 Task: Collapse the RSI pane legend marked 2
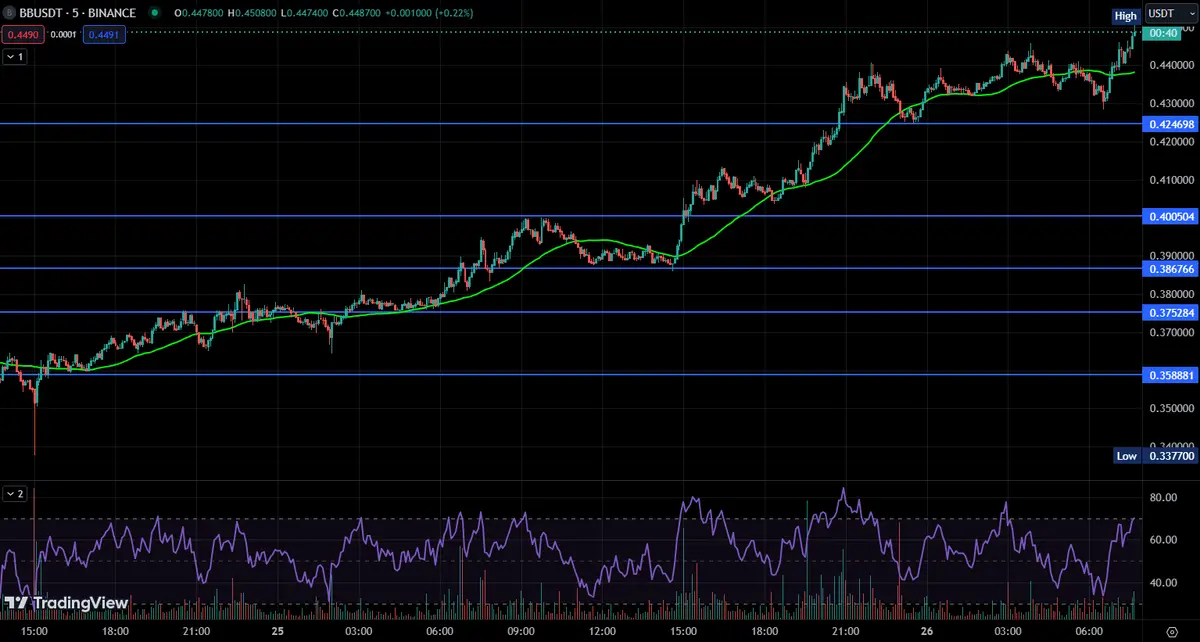pos(15,493)
